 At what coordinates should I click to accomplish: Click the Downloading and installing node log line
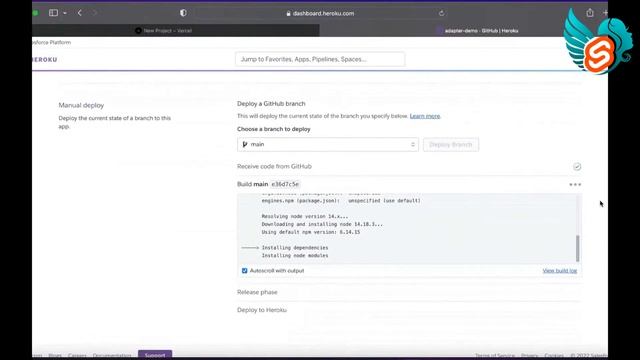[x=322, y=224]
